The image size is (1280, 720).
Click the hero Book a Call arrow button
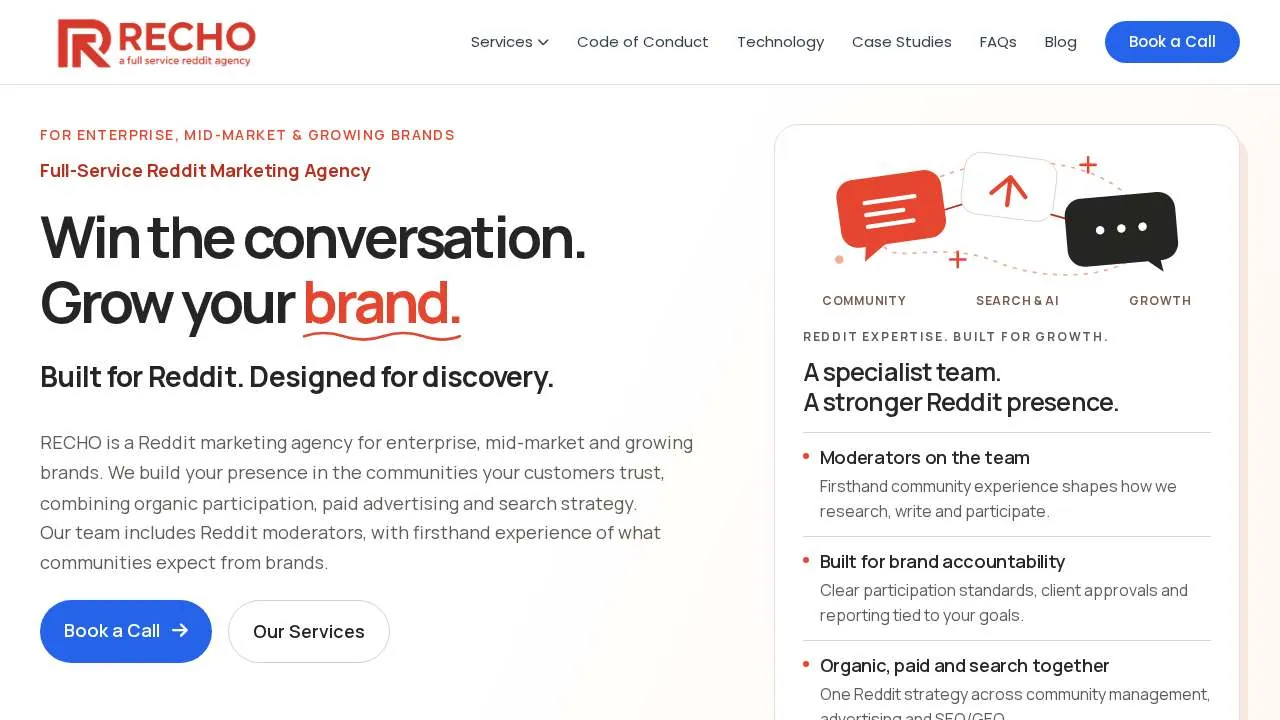(126, 631)
